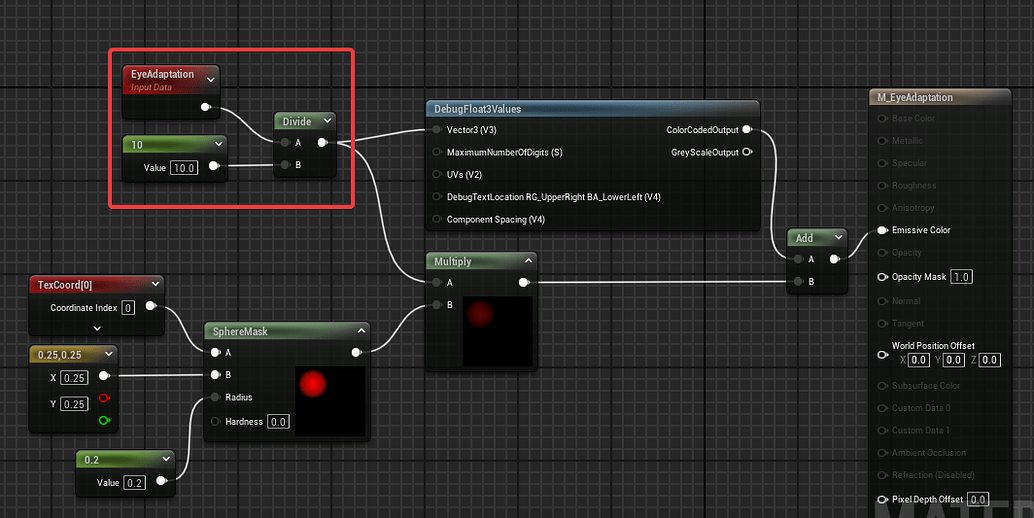Viewport: 1034px width, 518px height.
Task: Click the Emissive Color input pin
Action: pyautogui.click(x=882, y=230)
